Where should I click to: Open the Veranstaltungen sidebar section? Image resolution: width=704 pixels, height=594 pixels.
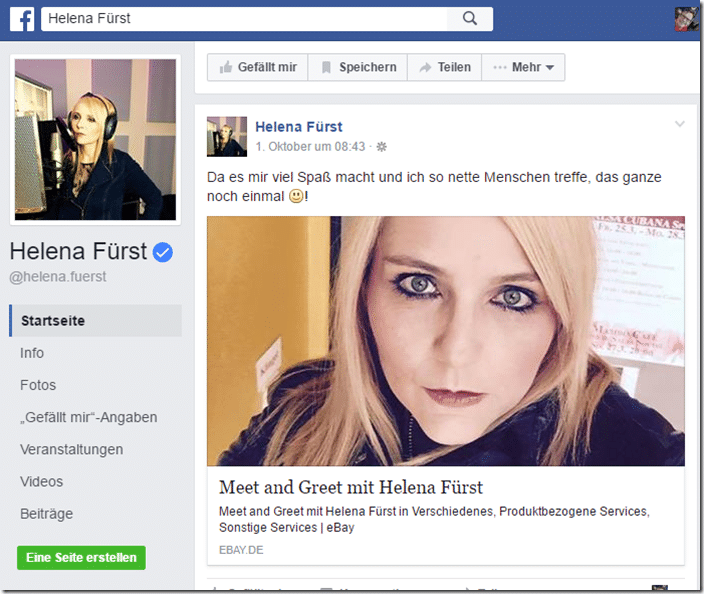(x=71, y=449)
